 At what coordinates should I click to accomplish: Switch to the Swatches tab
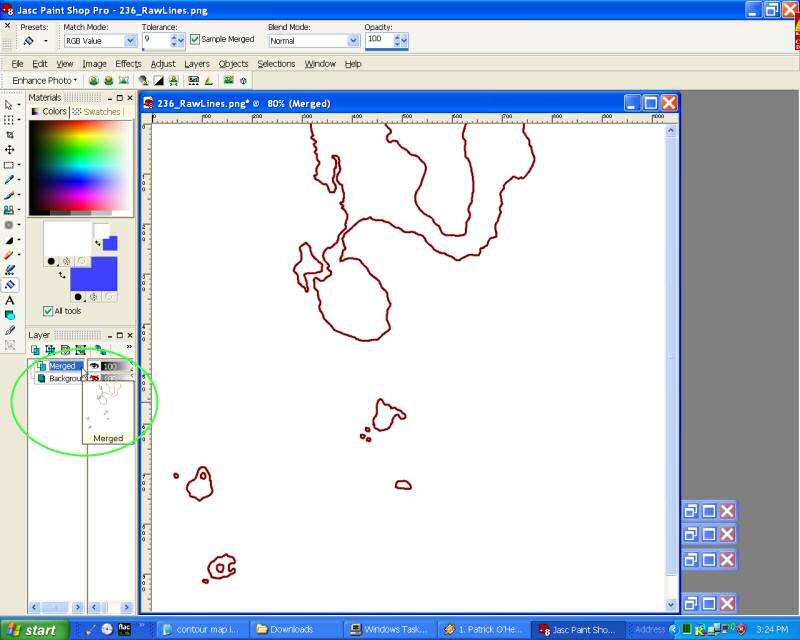pyautogui.click(x=100, y=112)
